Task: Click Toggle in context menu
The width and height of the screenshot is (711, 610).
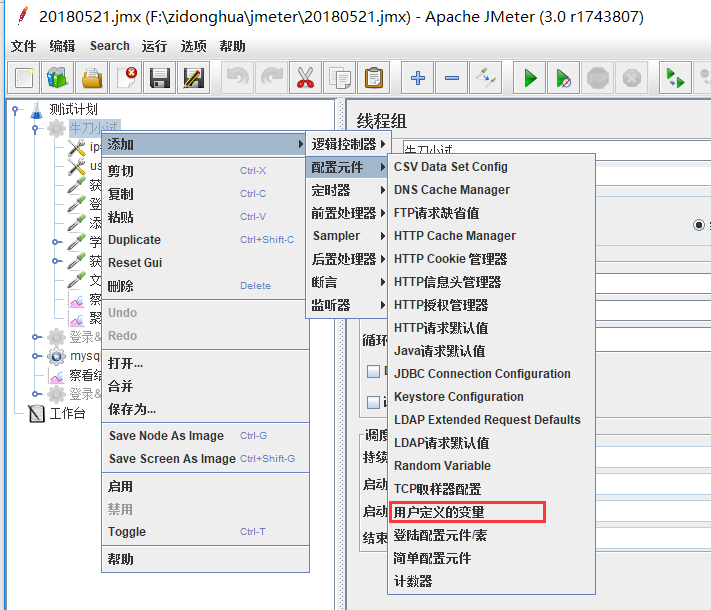Action: tap(206, 532)
